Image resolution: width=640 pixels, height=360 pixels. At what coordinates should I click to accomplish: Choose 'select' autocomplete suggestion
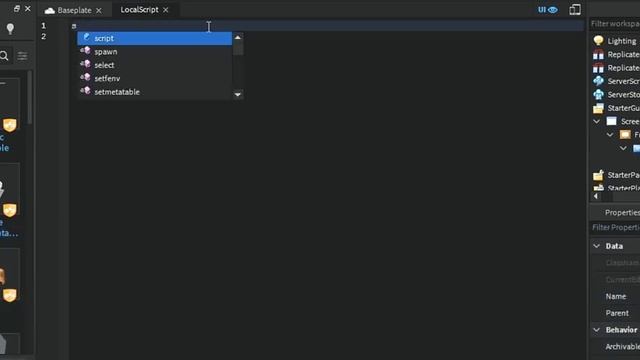coord(155,65)
